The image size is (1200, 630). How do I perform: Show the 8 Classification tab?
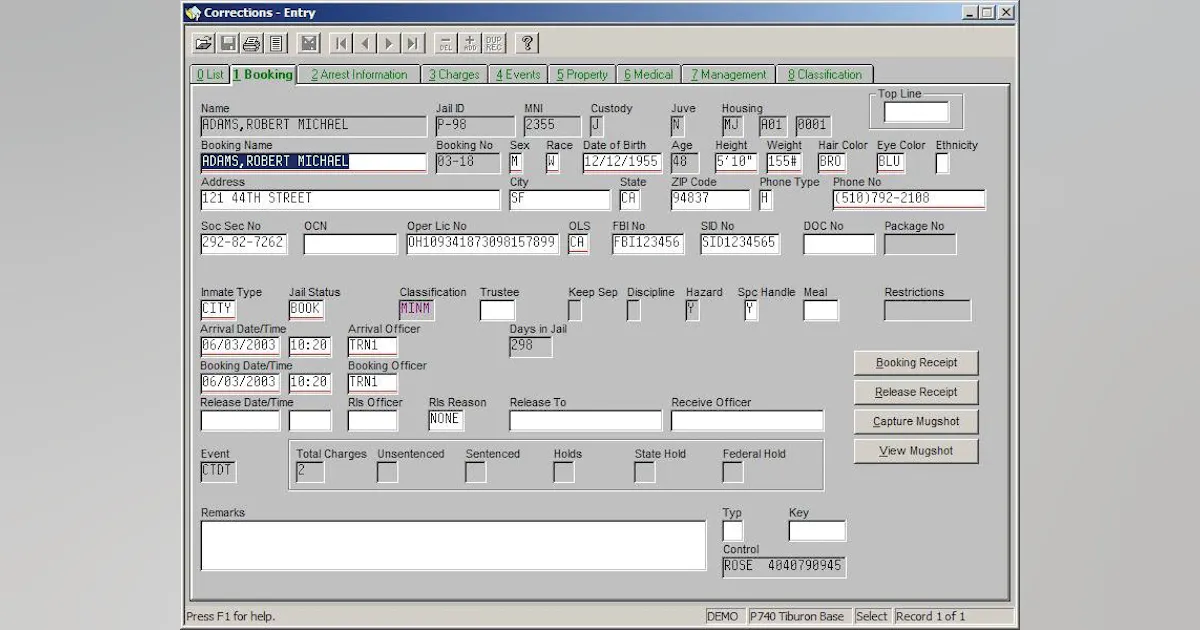point(824,75)
